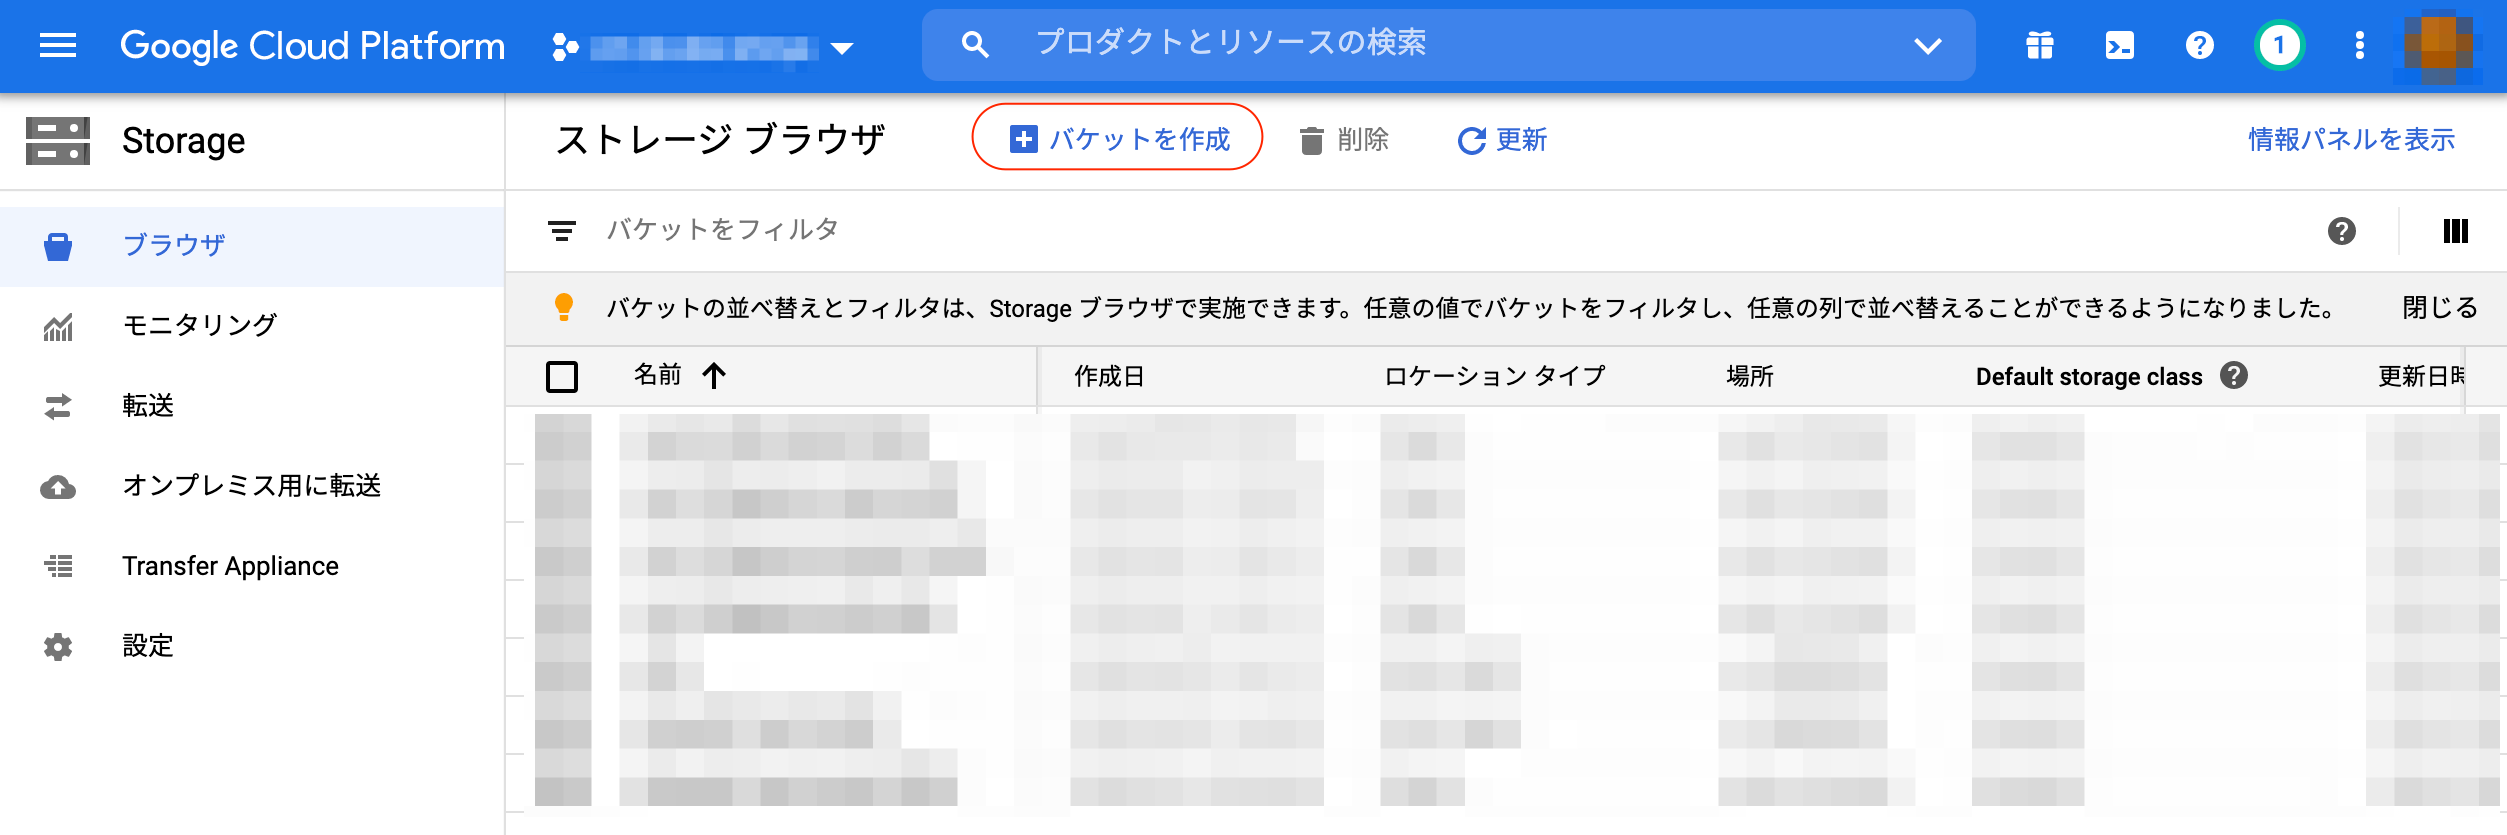Open notifications badge showing 1
The height and width of the screenshot is (835, 2507).
click(x=2279, y=45)
